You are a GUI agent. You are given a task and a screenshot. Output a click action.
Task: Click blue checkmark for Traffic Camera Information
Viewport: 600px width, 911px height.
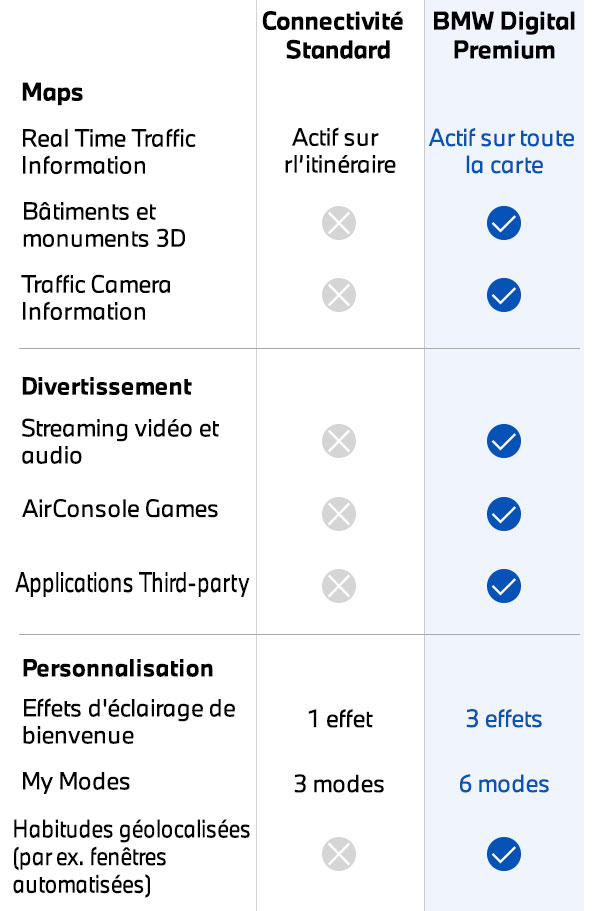[x=504, y=295]
